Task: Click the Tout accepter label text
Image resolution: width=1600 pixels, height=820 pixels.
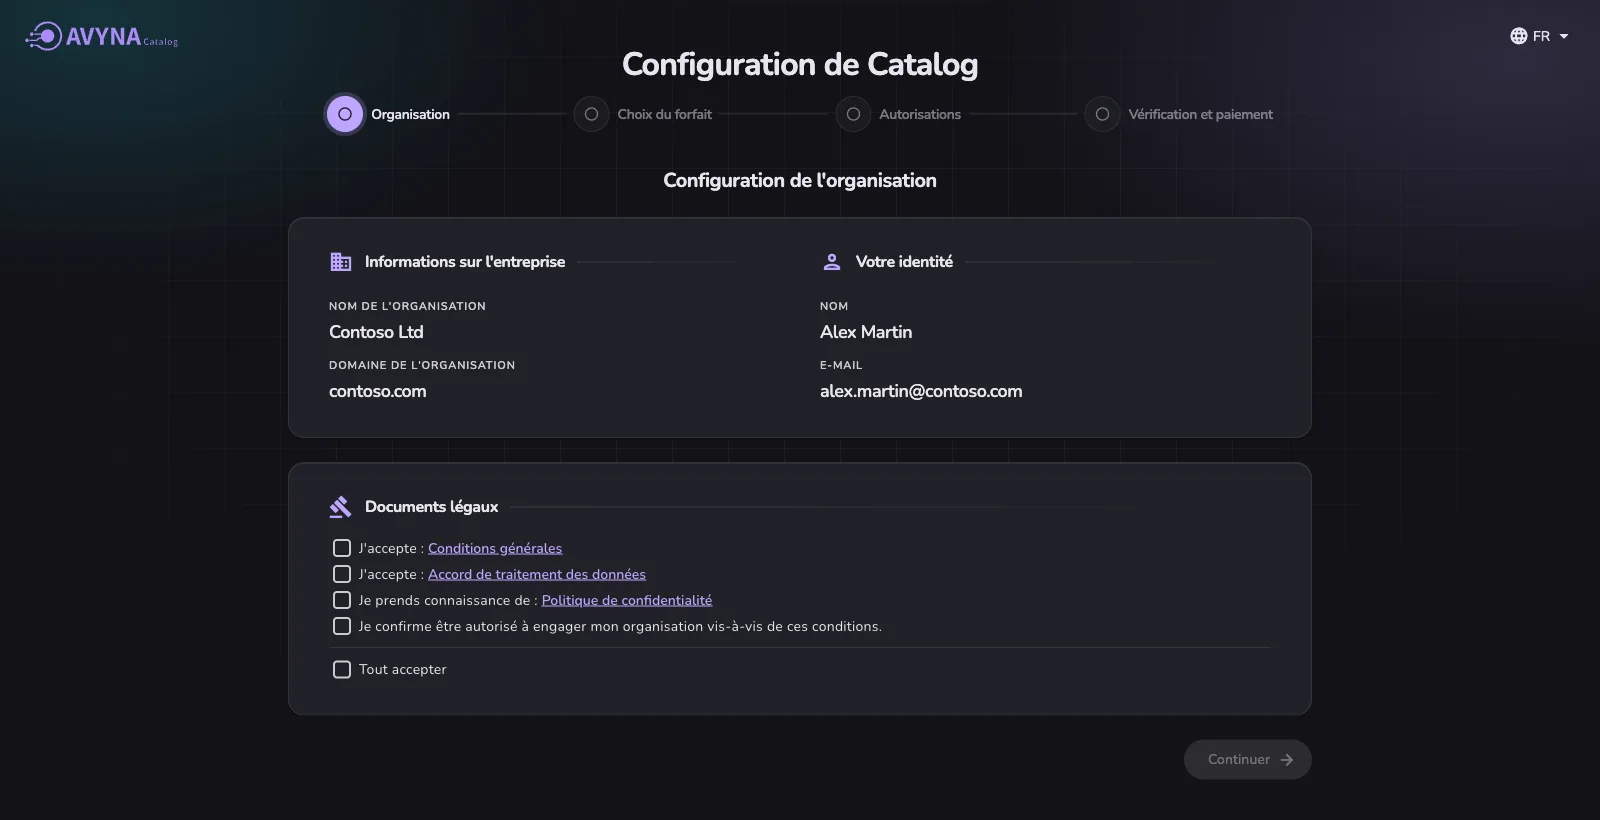Action: [403, 669]
